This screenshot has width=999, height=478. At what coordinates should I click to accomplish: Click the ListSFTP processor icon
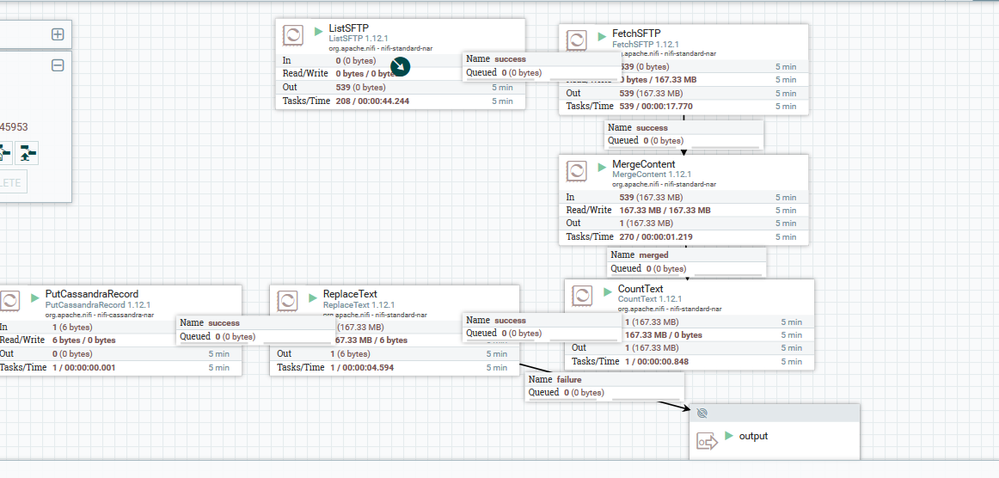pos(293,36)
